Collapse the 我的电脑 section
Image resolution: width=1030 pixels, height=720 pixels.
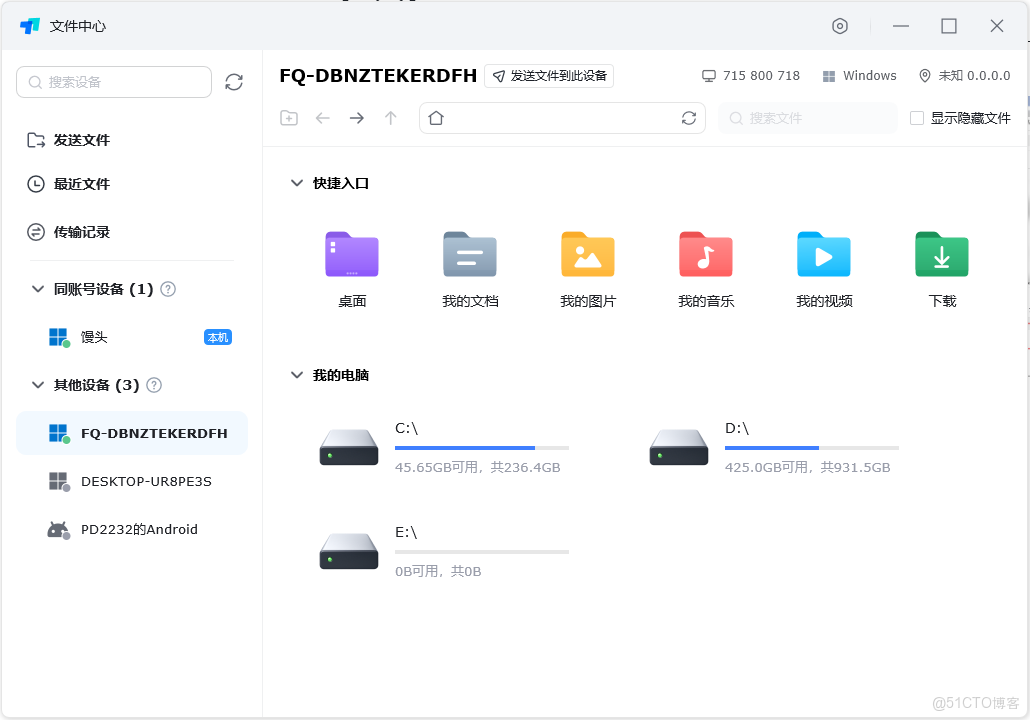tap(297, 375)
